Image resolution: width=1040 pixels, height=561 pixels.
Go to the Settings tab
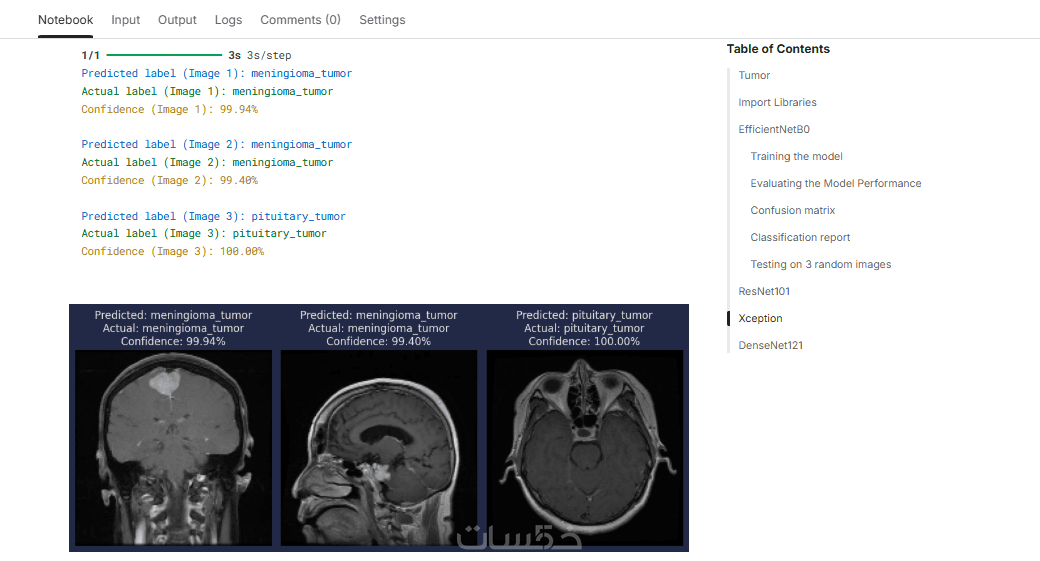point(382,20)
